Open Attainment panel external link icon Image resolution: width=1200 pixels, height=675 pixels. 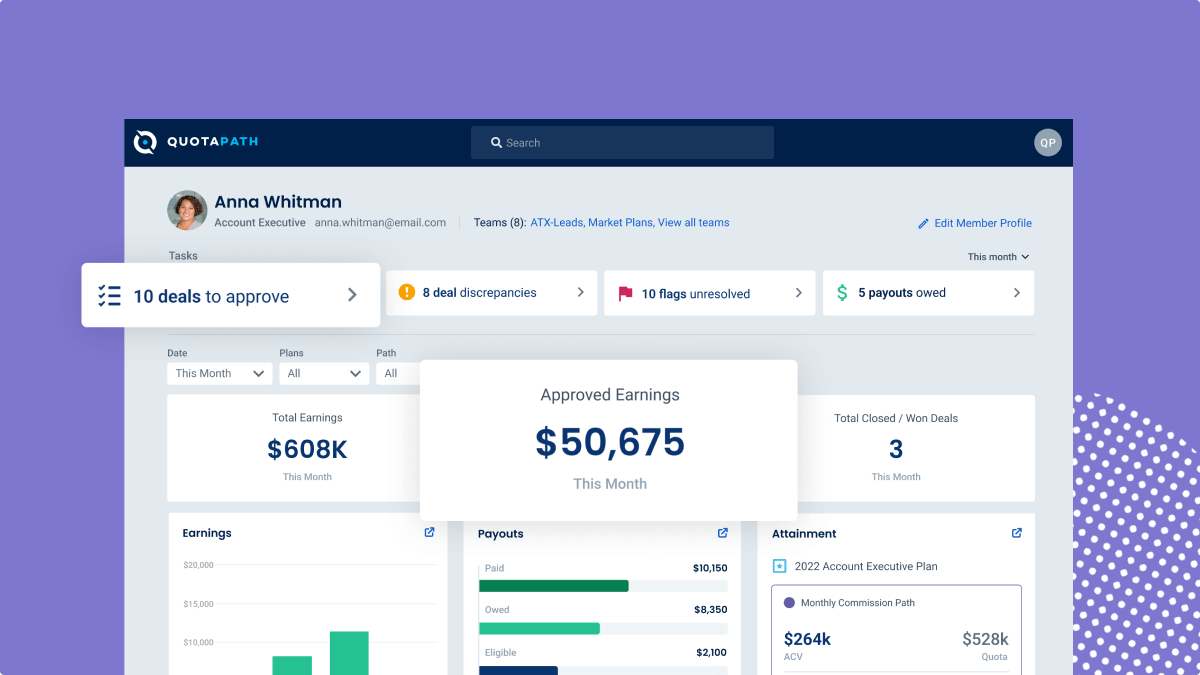click(x=1017, y=533)
